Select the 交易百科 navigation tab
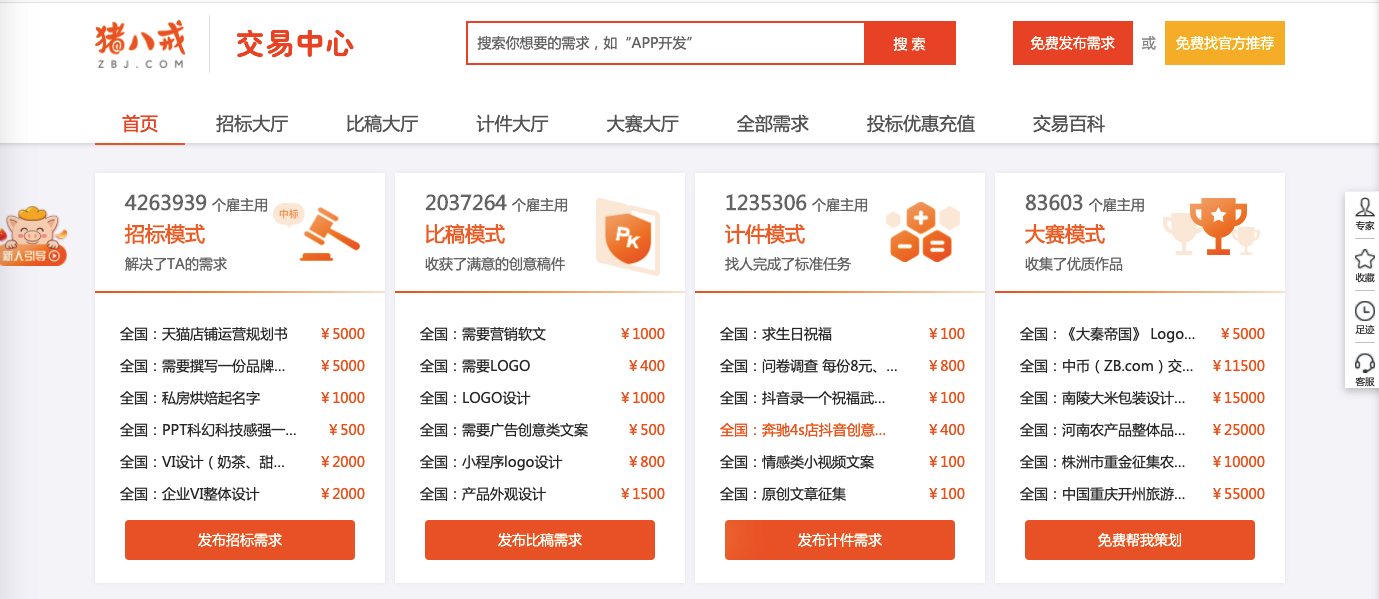Image resolution: width=1379 pixels, height=599 pixels. click(1068, 124)
